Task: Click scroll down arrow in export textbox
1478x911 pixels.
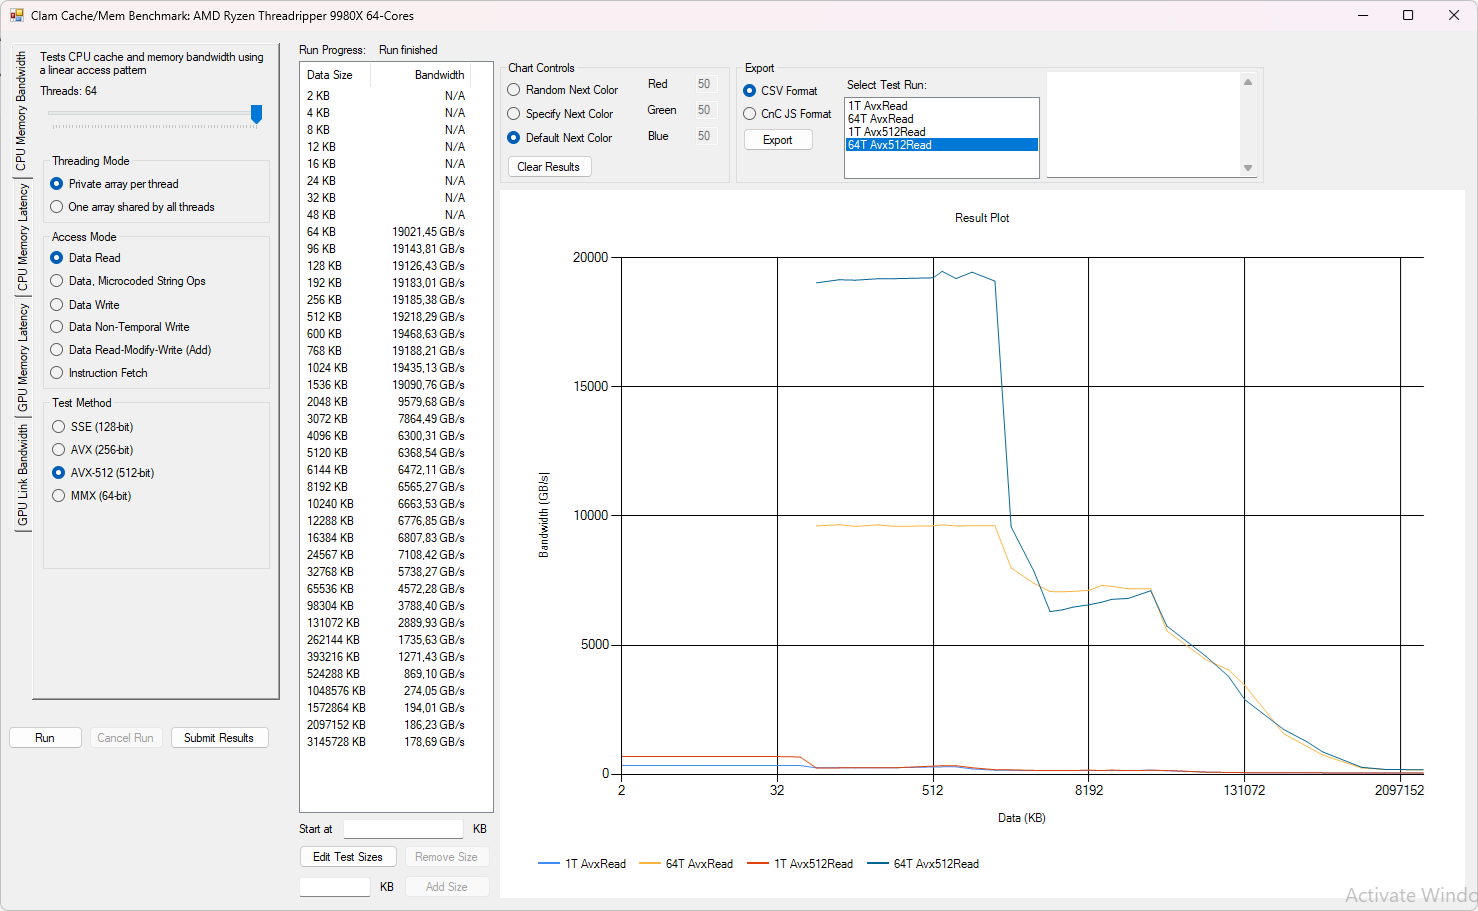Action: click(1248, 168)
